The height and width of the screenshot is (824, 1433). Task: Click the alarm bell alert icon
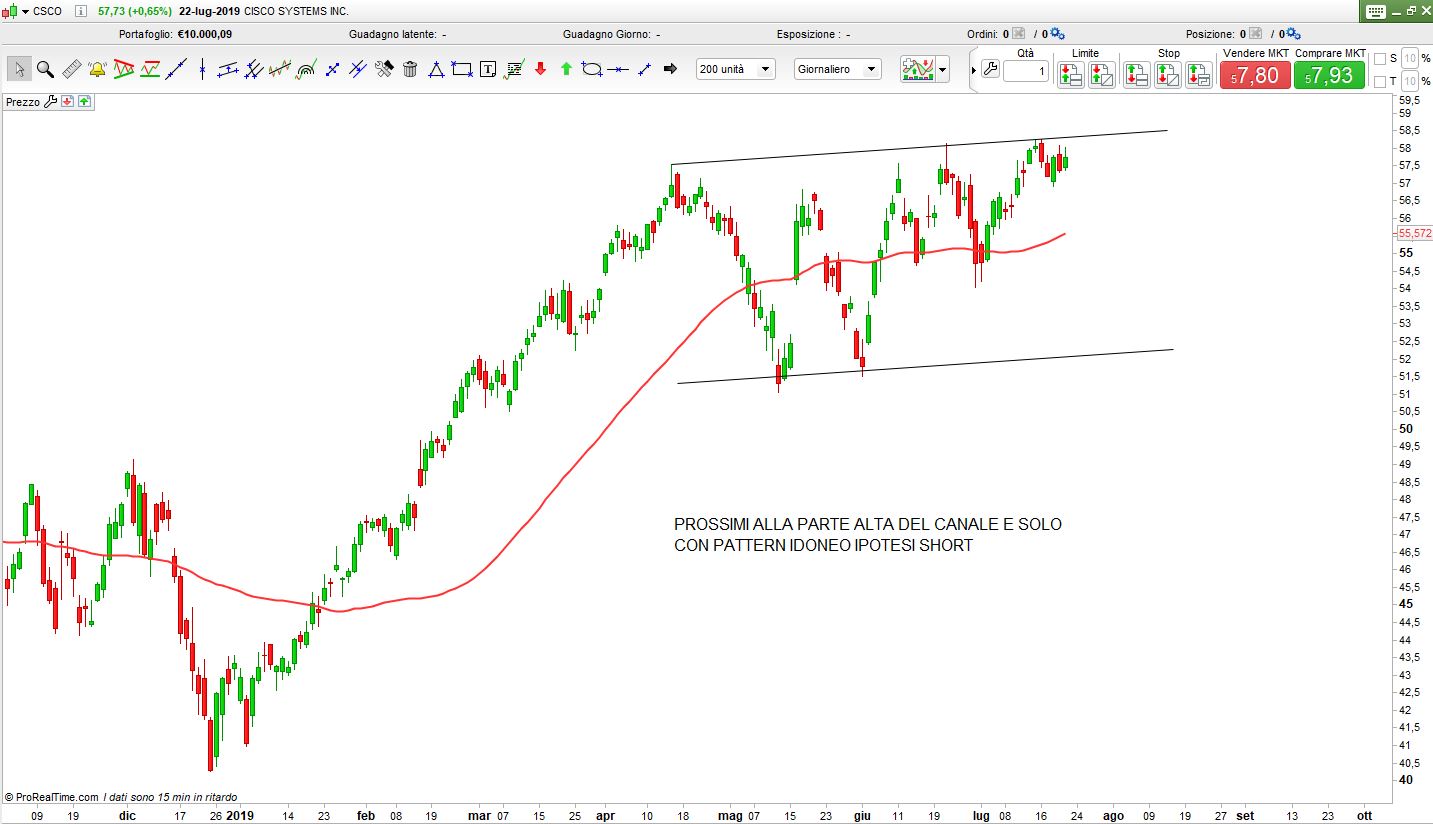(x=97, y=69)
